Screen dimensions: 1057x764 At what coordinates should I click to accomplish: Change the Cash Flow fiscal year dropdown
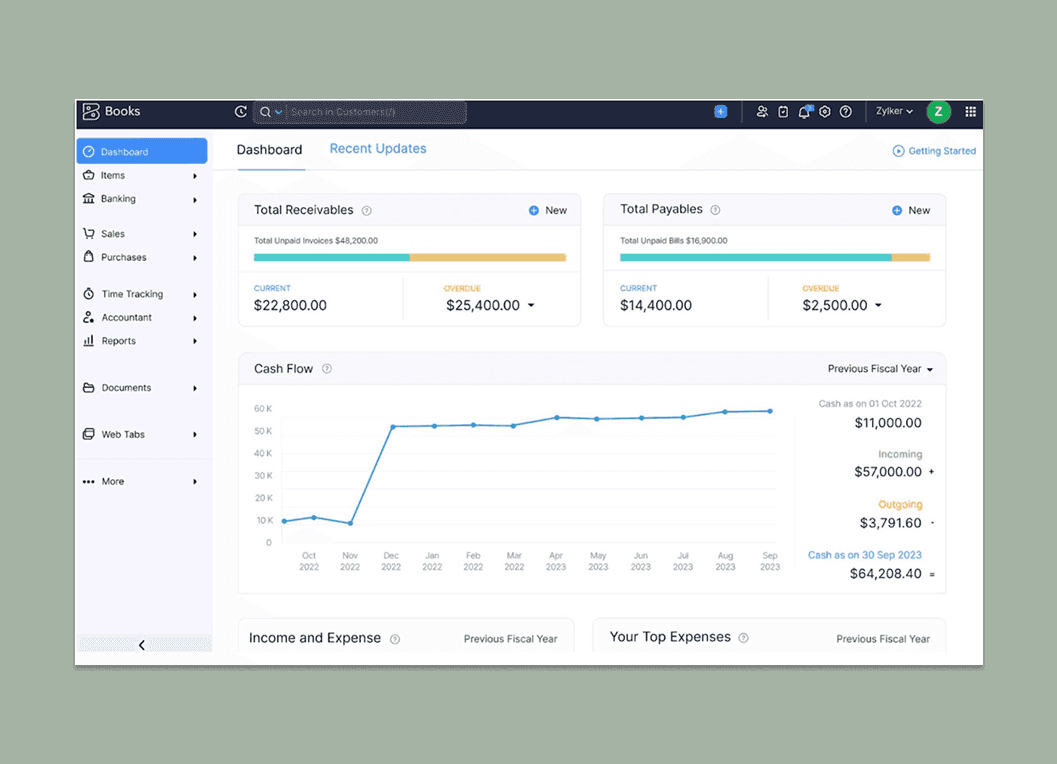(x=879, y=368)
